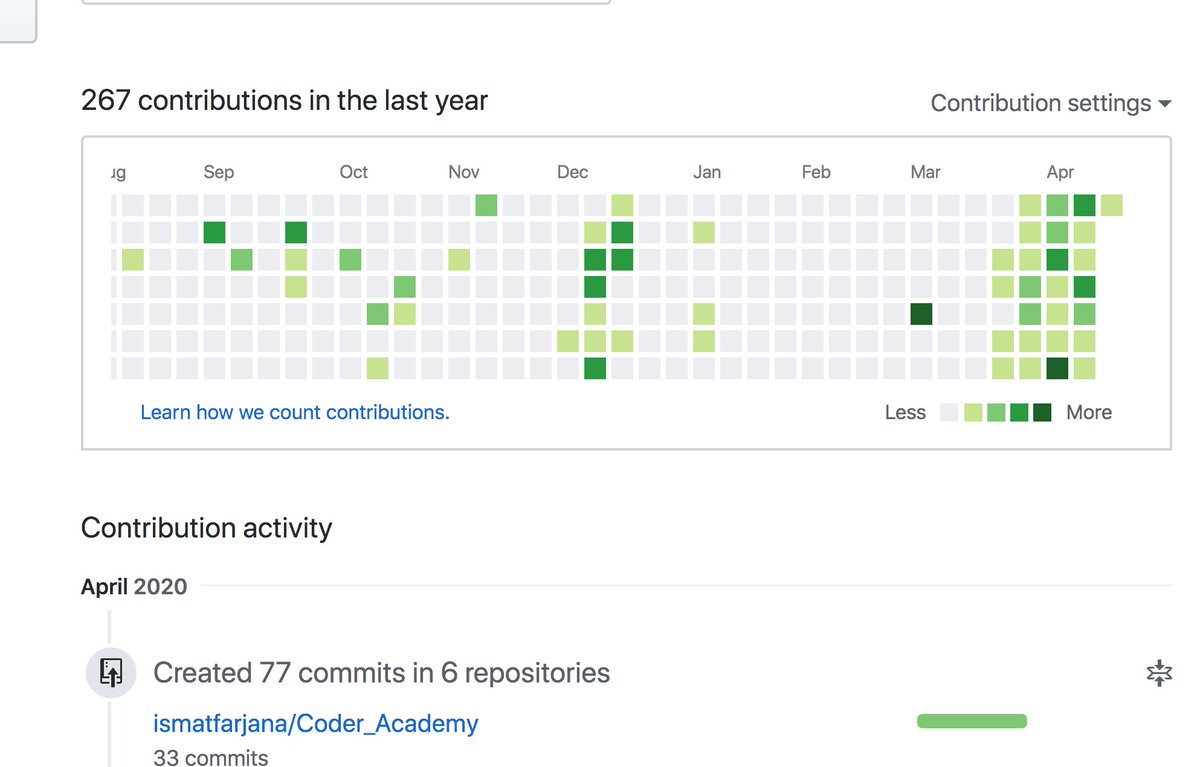Image resolution: width=1200 pixels, height=767 pixels.
Task: Click the Sep month label
Action: (218, 172)
